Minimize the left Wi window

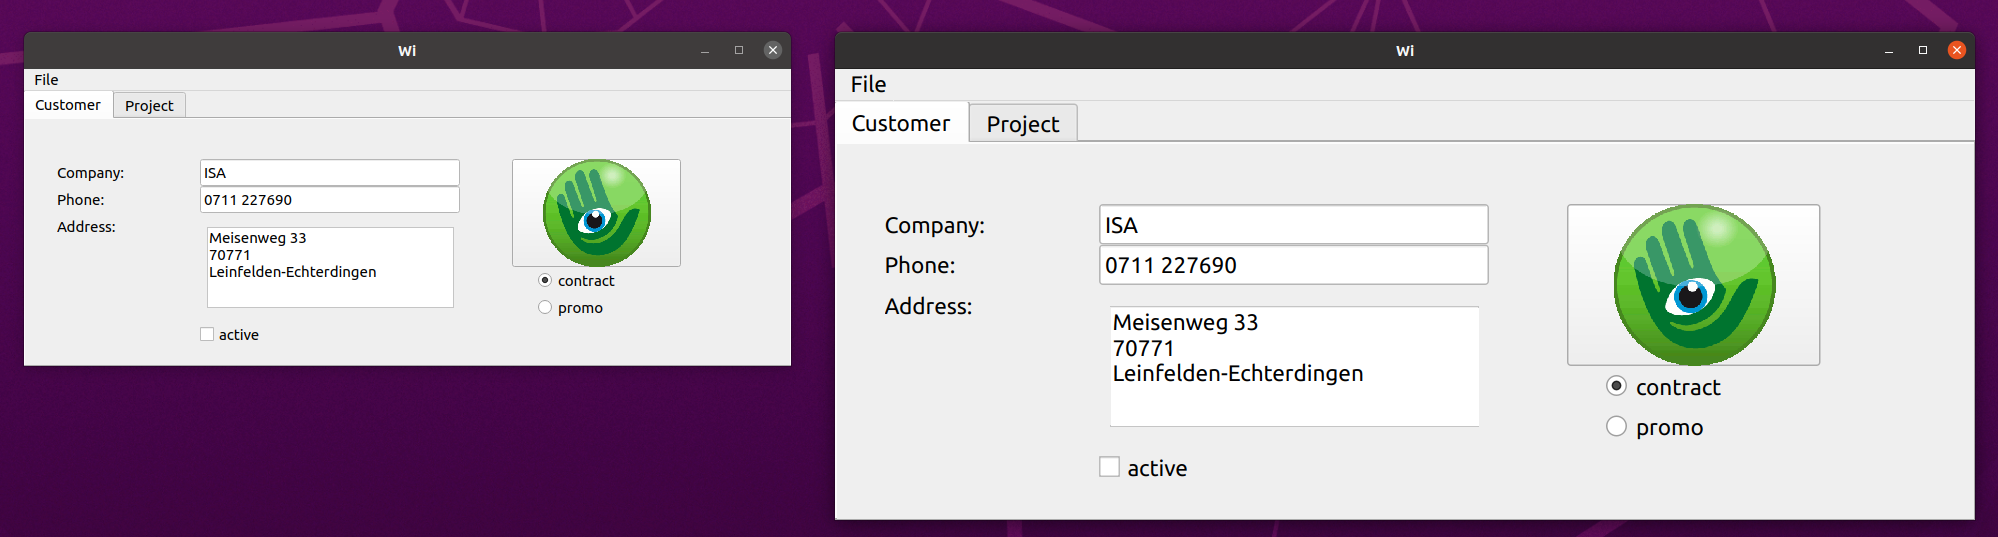tap(705, 50)
